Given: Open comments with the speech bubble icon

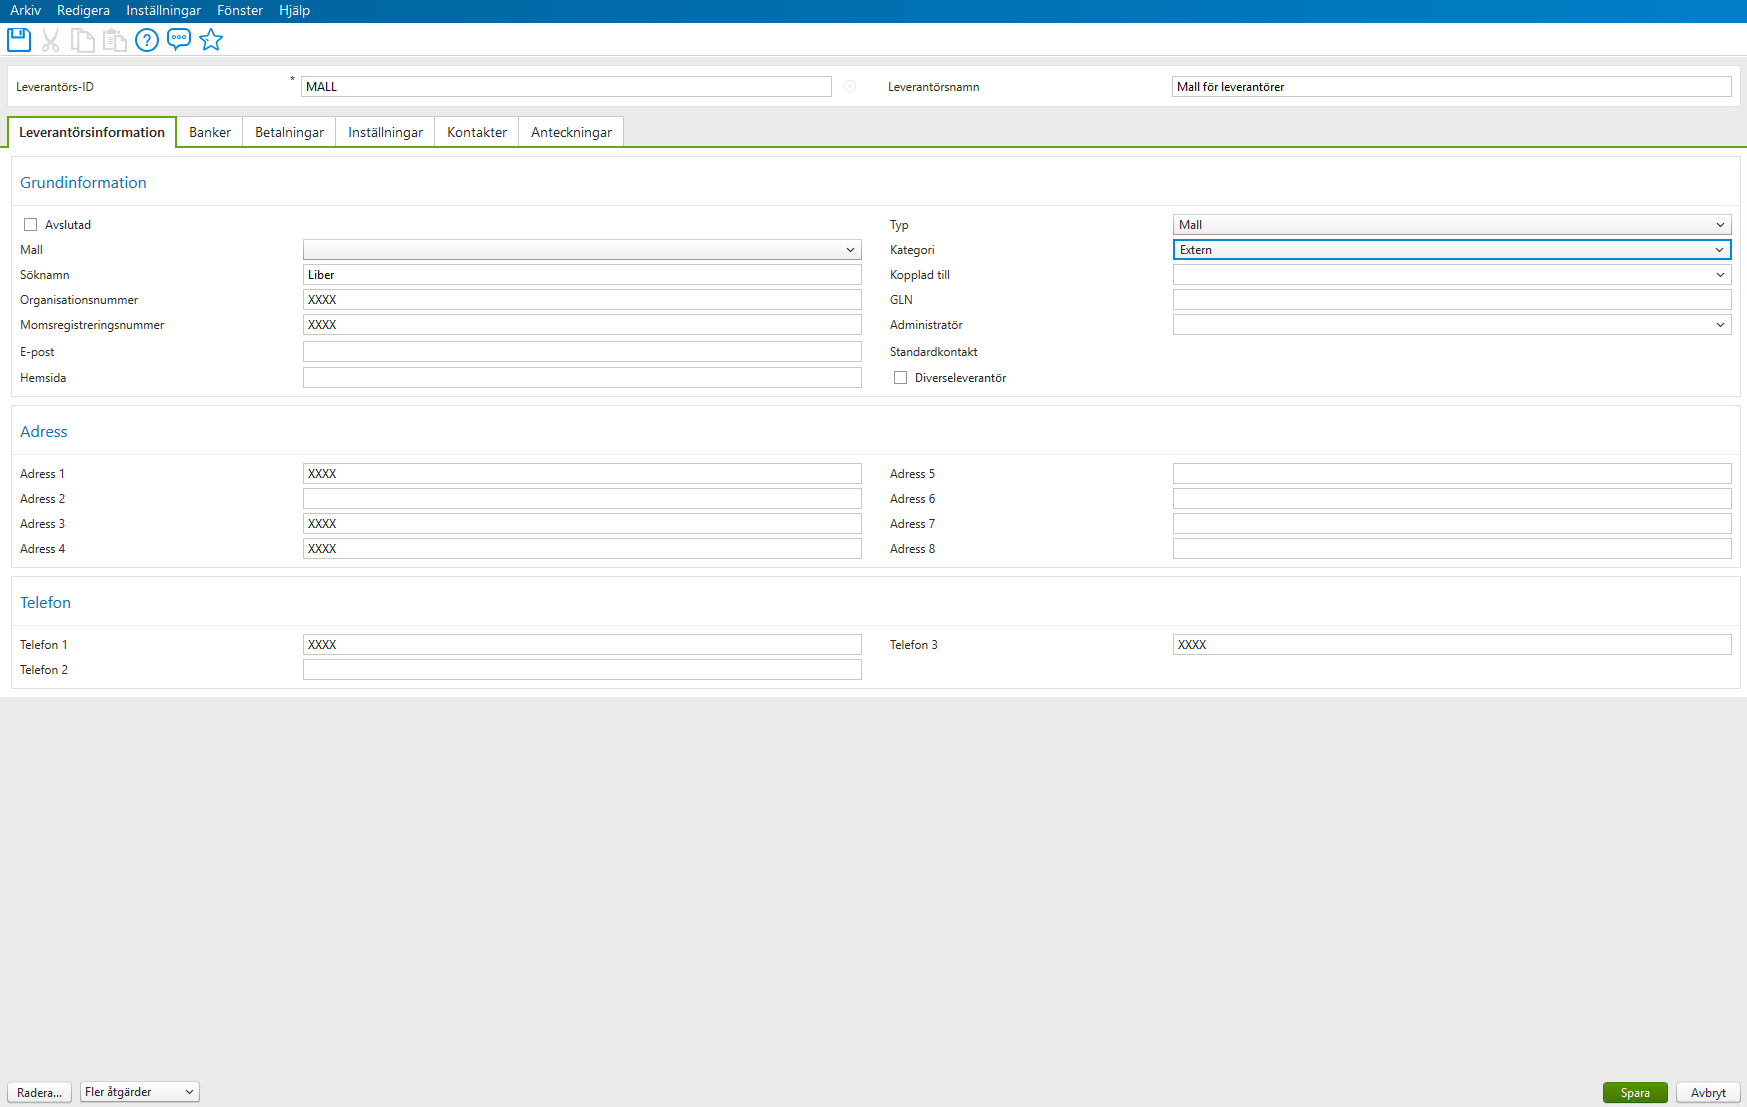Looking at the screenshot, I should 179,40.
